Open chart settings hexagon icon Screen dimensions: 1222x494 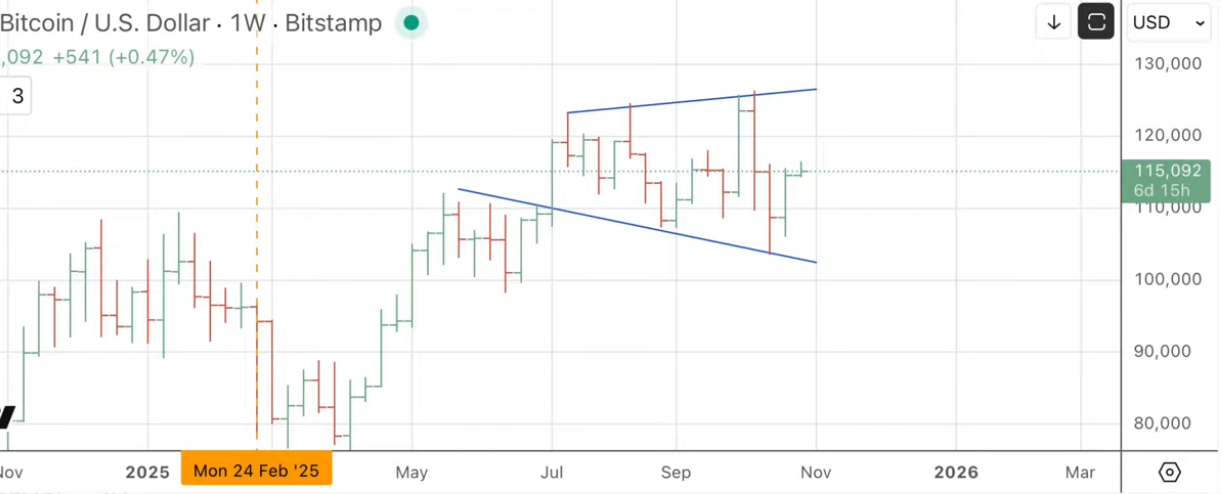(x=1170, y=472)
